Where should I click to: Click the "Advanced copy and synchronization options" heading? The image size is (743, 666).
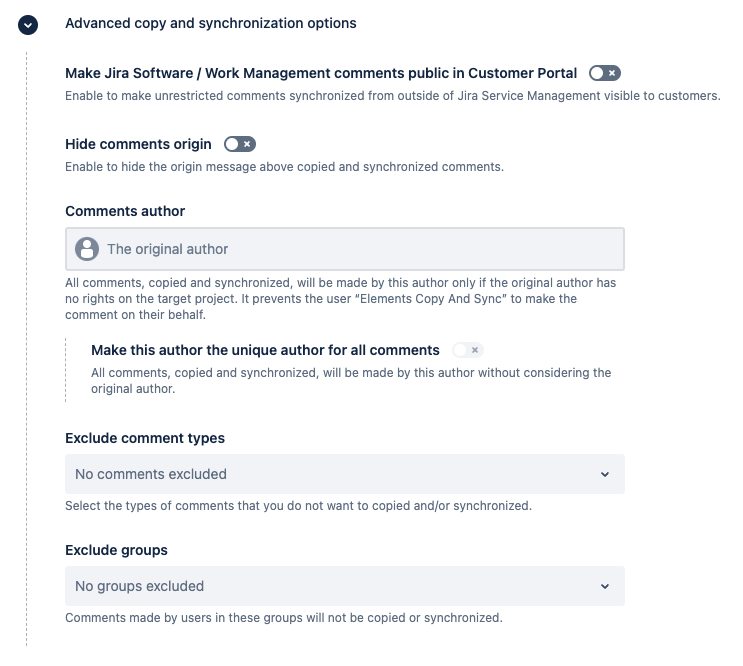(210, 23)
